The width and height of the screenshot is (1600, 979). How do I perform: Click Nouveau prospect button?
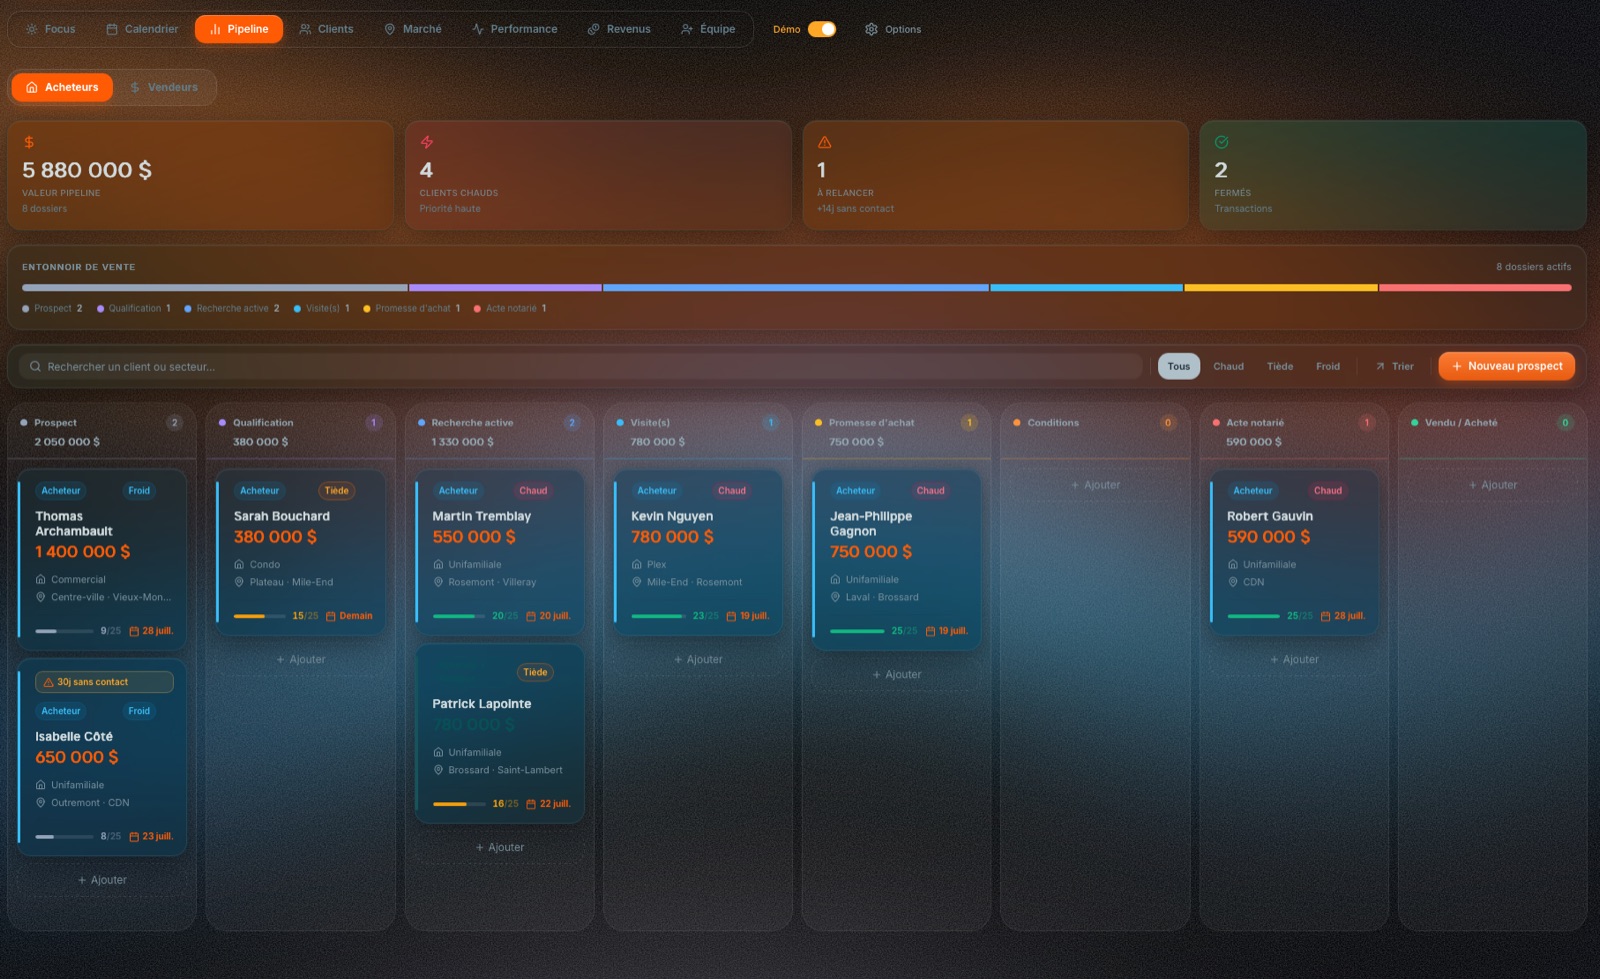click(x=1506, y=366)
